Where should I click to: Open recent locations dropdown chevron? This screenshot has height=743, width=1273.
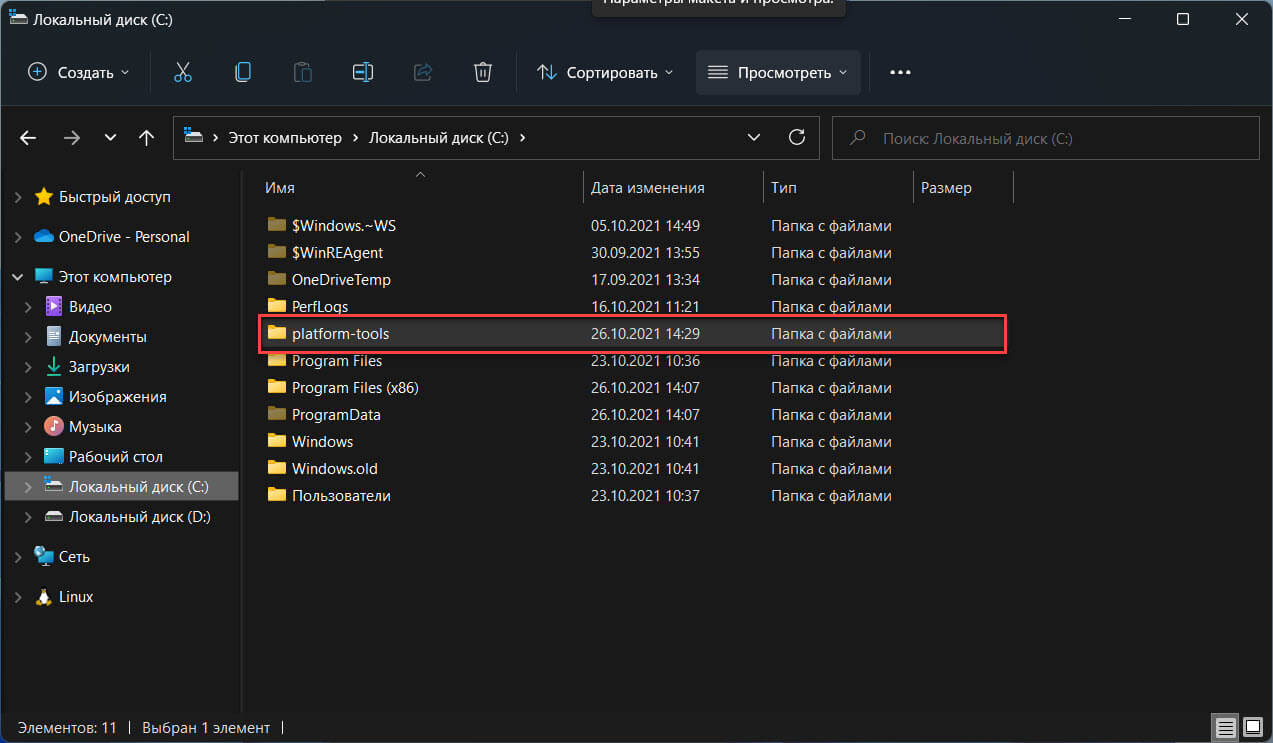pos(110,138)
